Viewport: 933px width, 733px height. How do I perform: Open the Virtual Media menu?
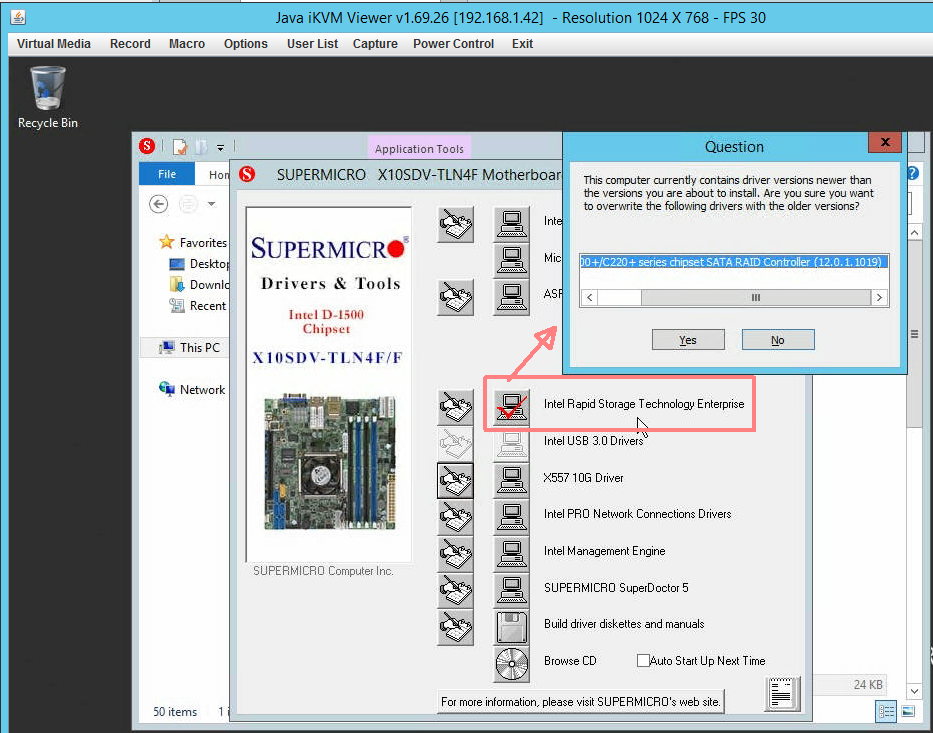coord(54,44)
